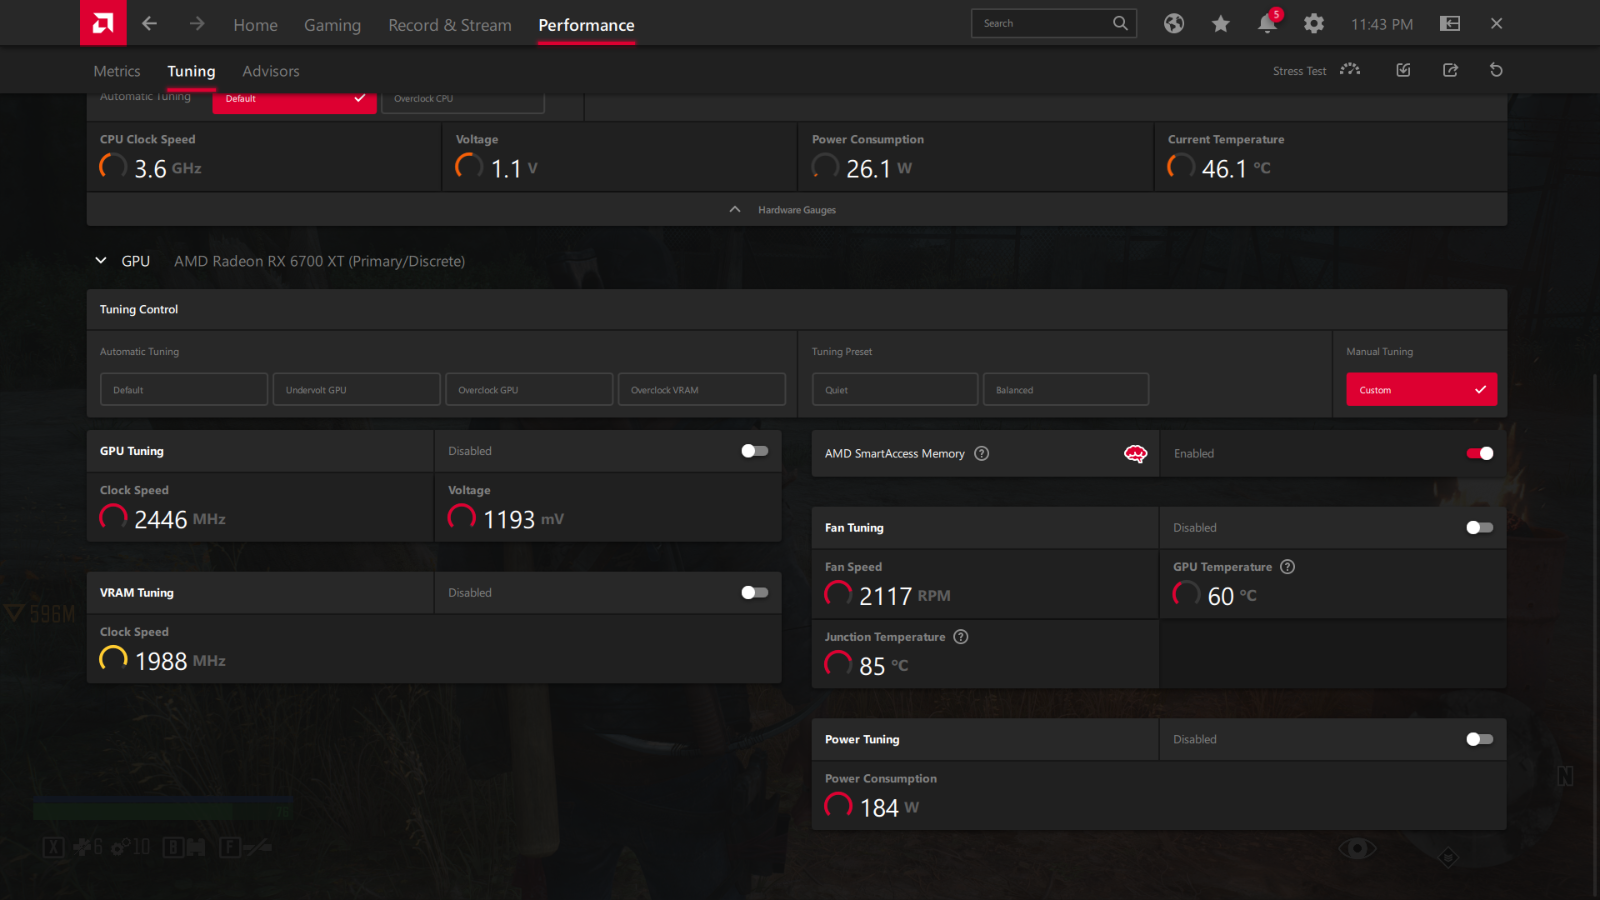The image size is (1600, 900).
Task: Open Junction Temperature help icon
Action: click(x=961, y=637)
